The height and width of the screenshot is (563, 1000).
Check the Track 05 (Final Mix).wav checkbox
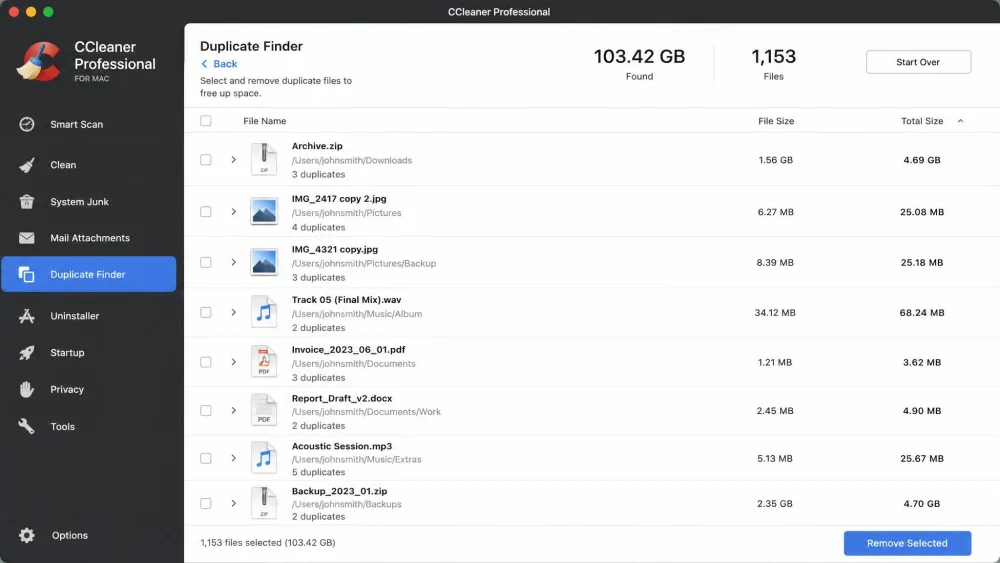(x=205, y=312)
